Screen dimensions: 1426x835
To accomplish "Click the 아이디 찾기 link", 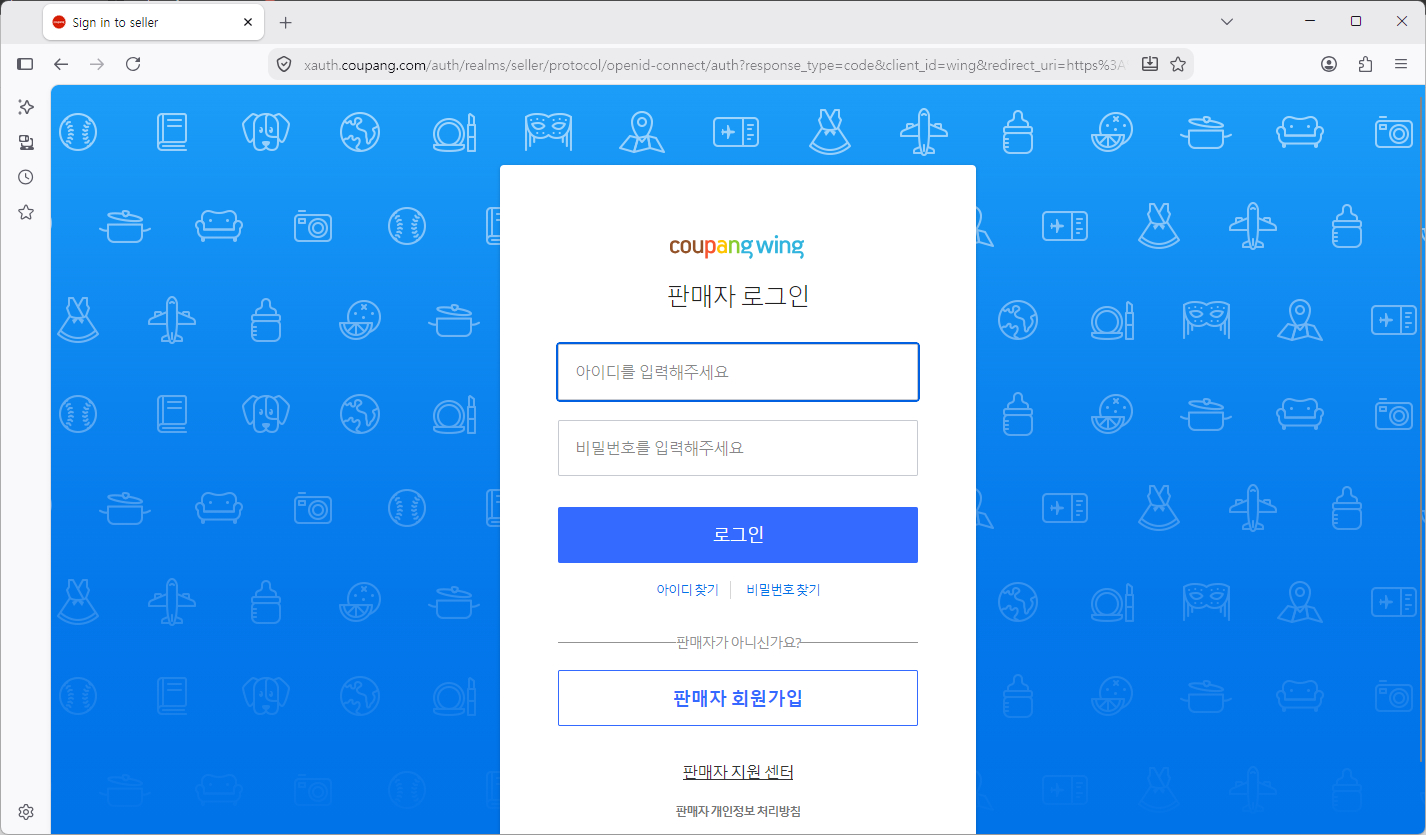I will pos(687,590).
